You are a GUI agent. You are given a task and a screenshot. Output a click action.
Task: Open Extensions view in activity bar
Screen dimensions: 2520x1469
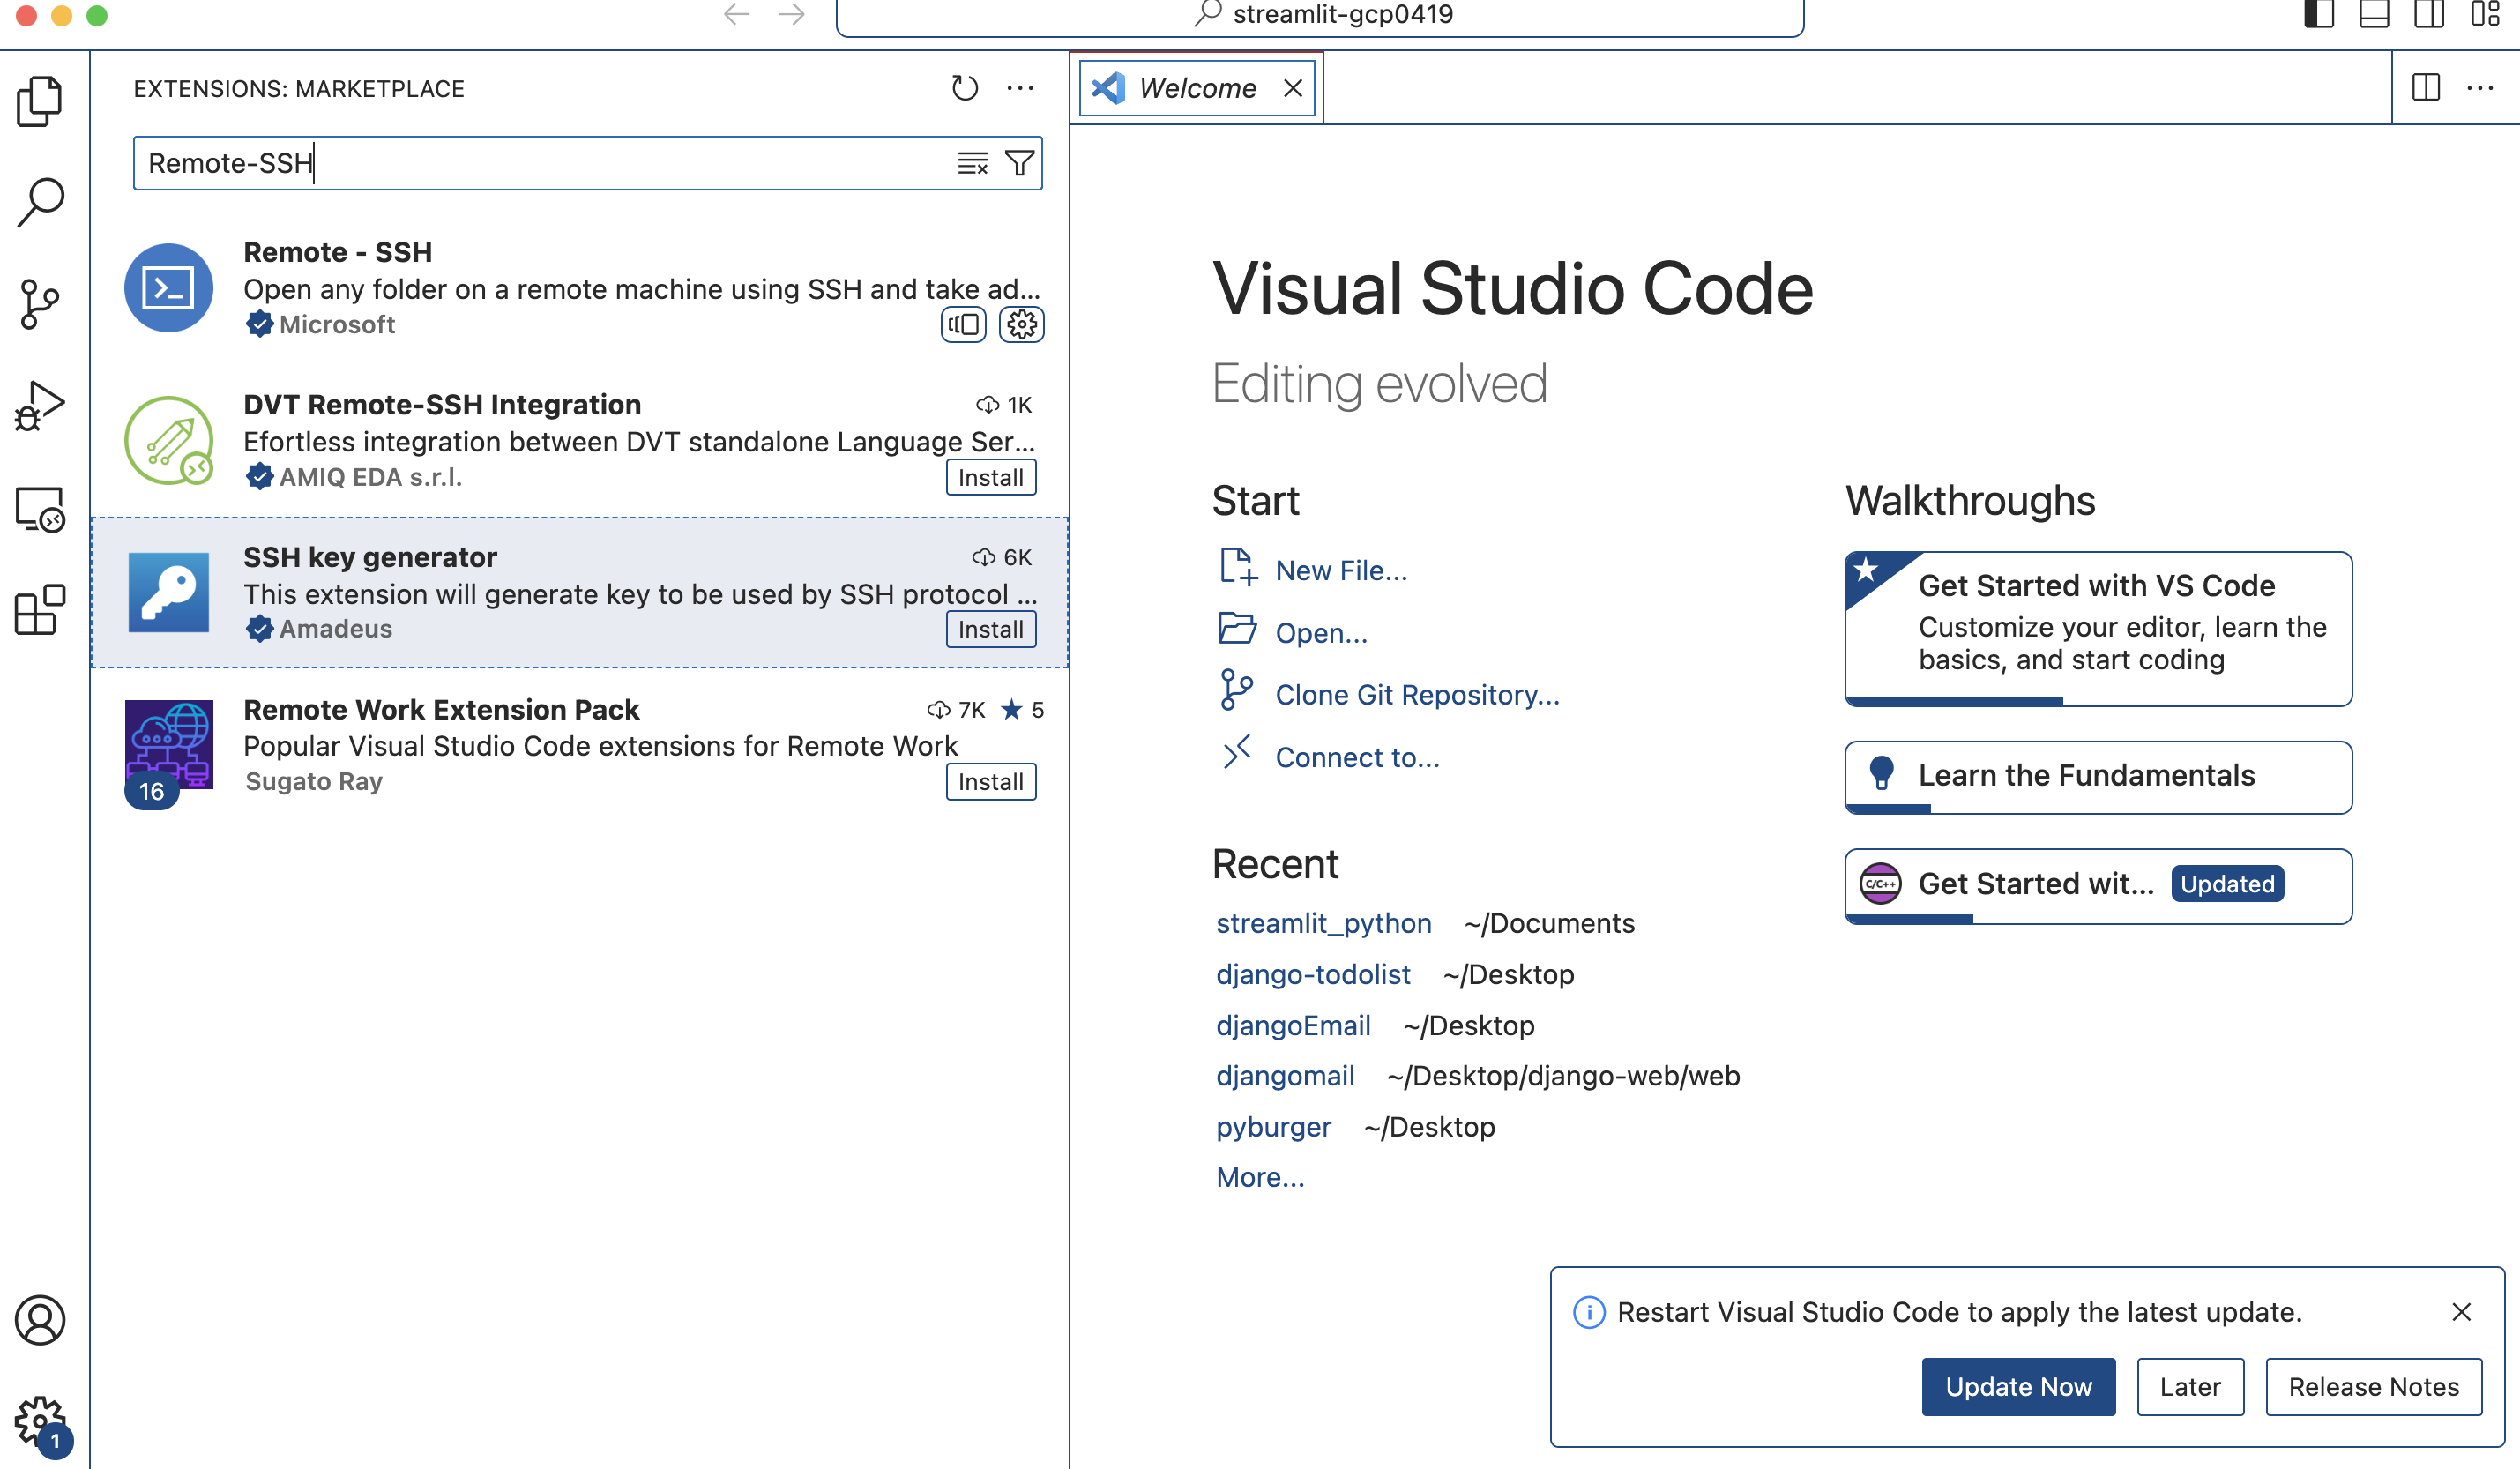coord(40,610)
